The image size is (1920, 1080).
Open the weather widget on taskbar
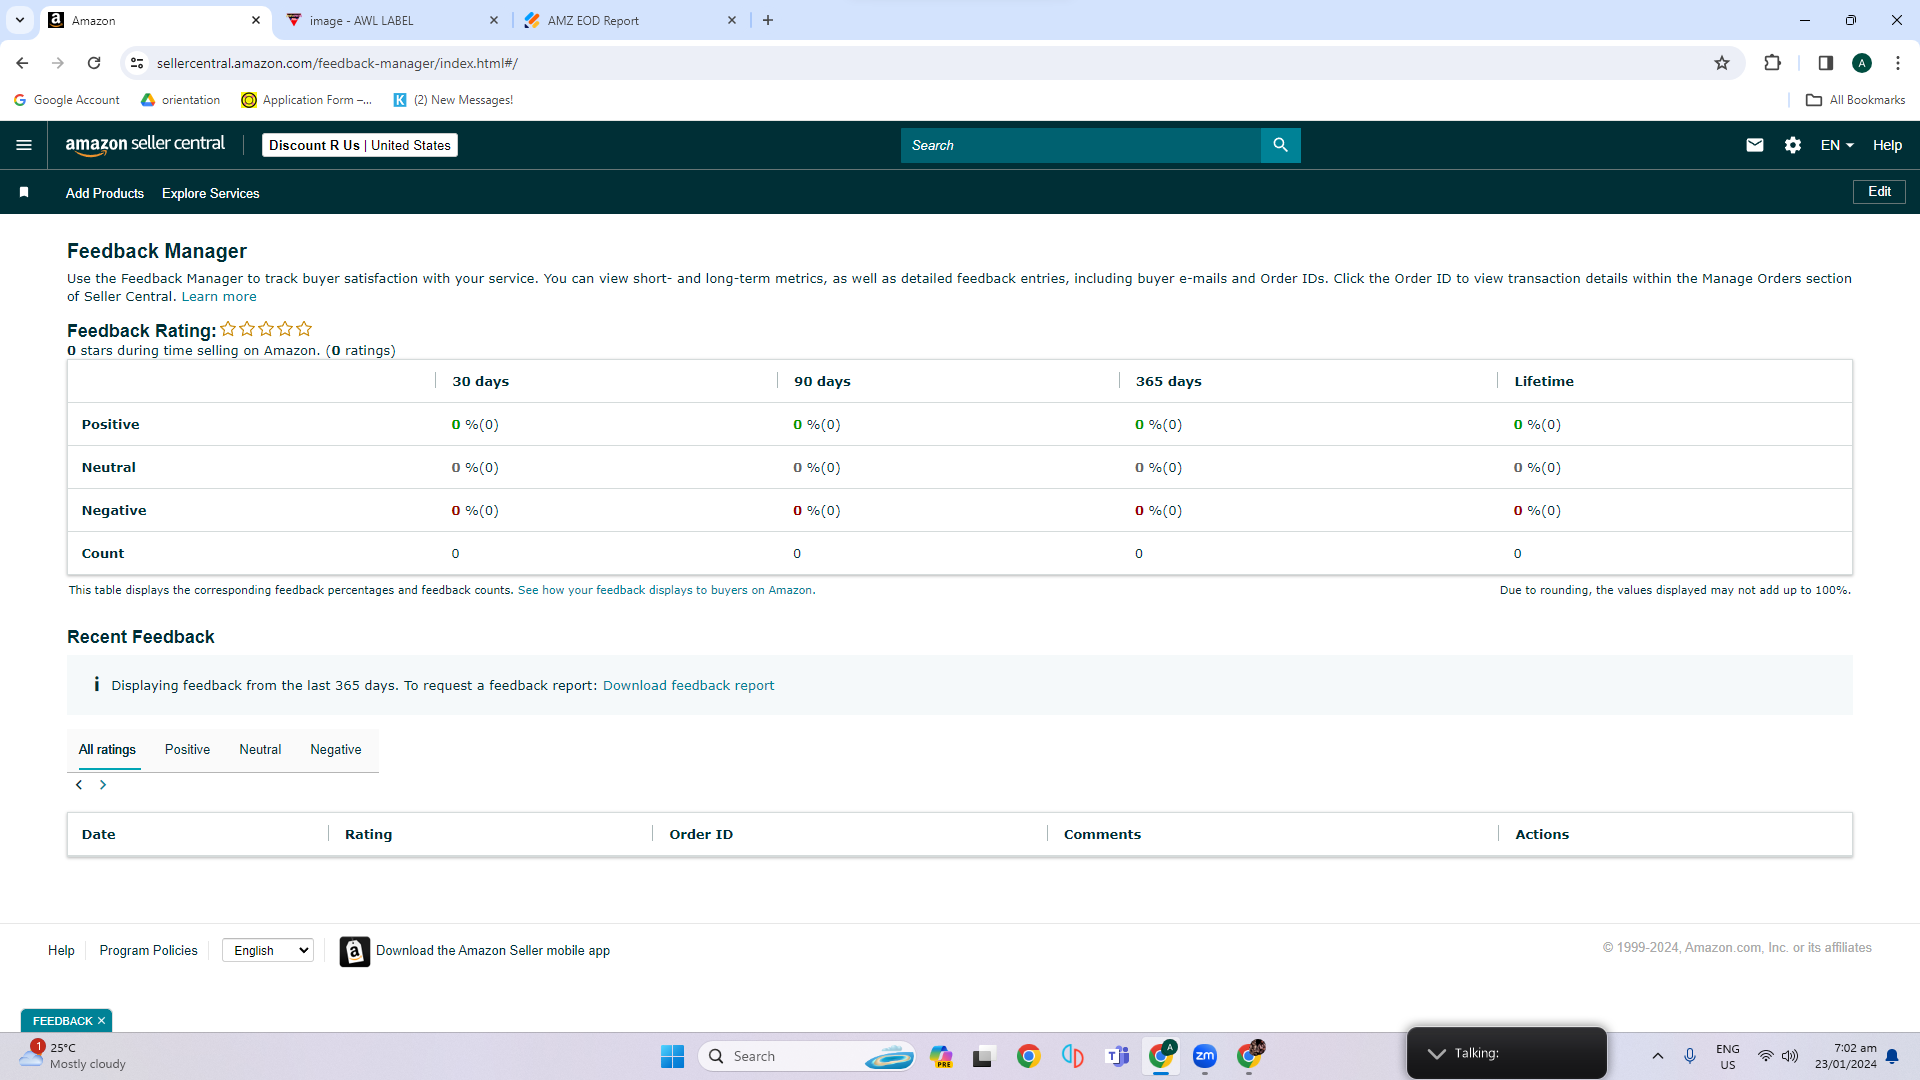(x=72, y=1056)
